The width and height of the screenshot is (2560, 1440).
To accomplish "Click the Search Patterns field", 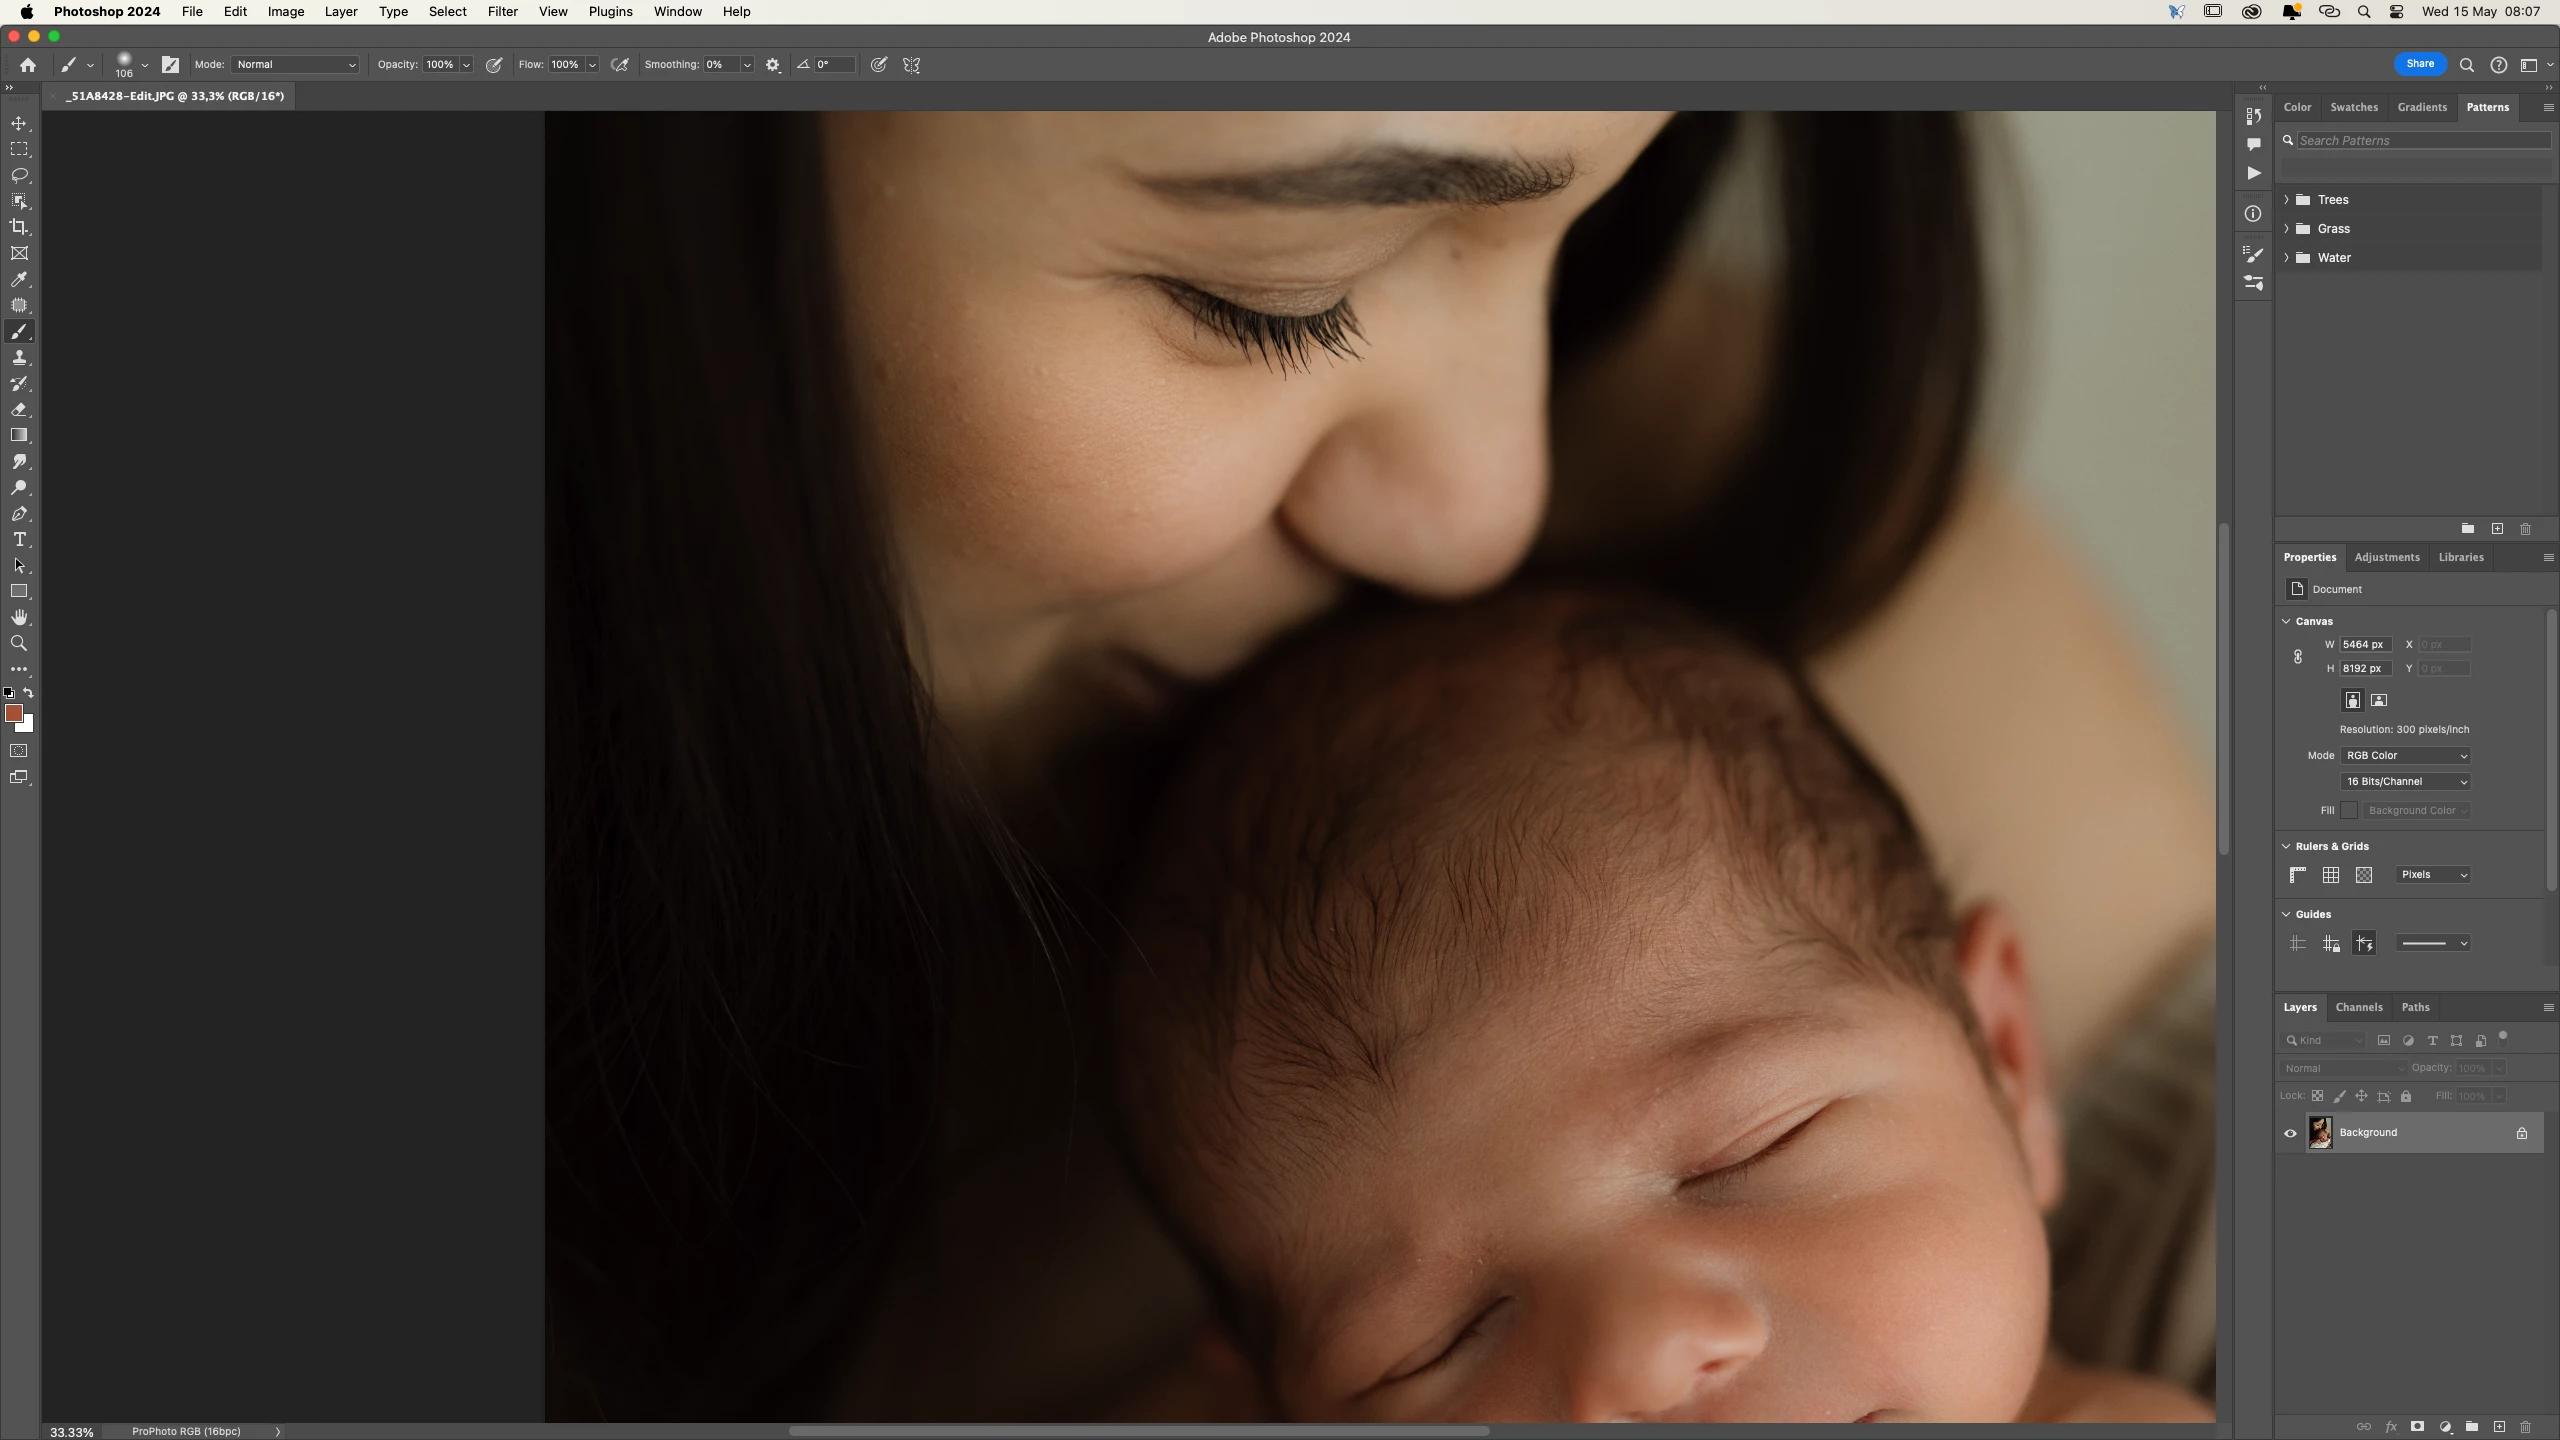I will [2422, 141].
